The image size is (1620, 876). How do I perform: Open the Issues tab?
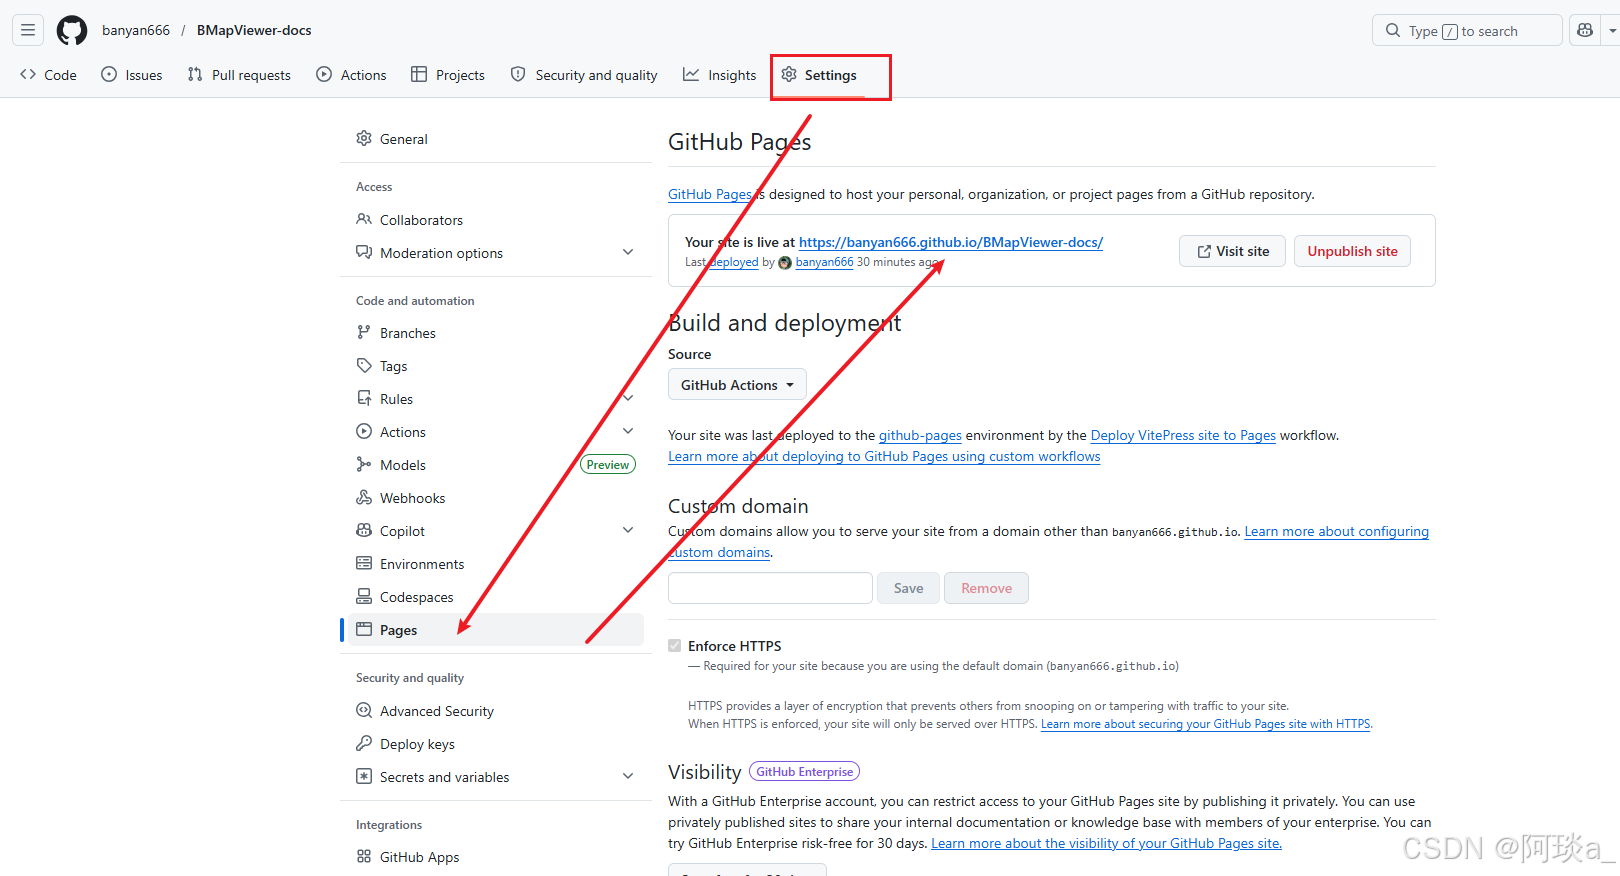132,75
